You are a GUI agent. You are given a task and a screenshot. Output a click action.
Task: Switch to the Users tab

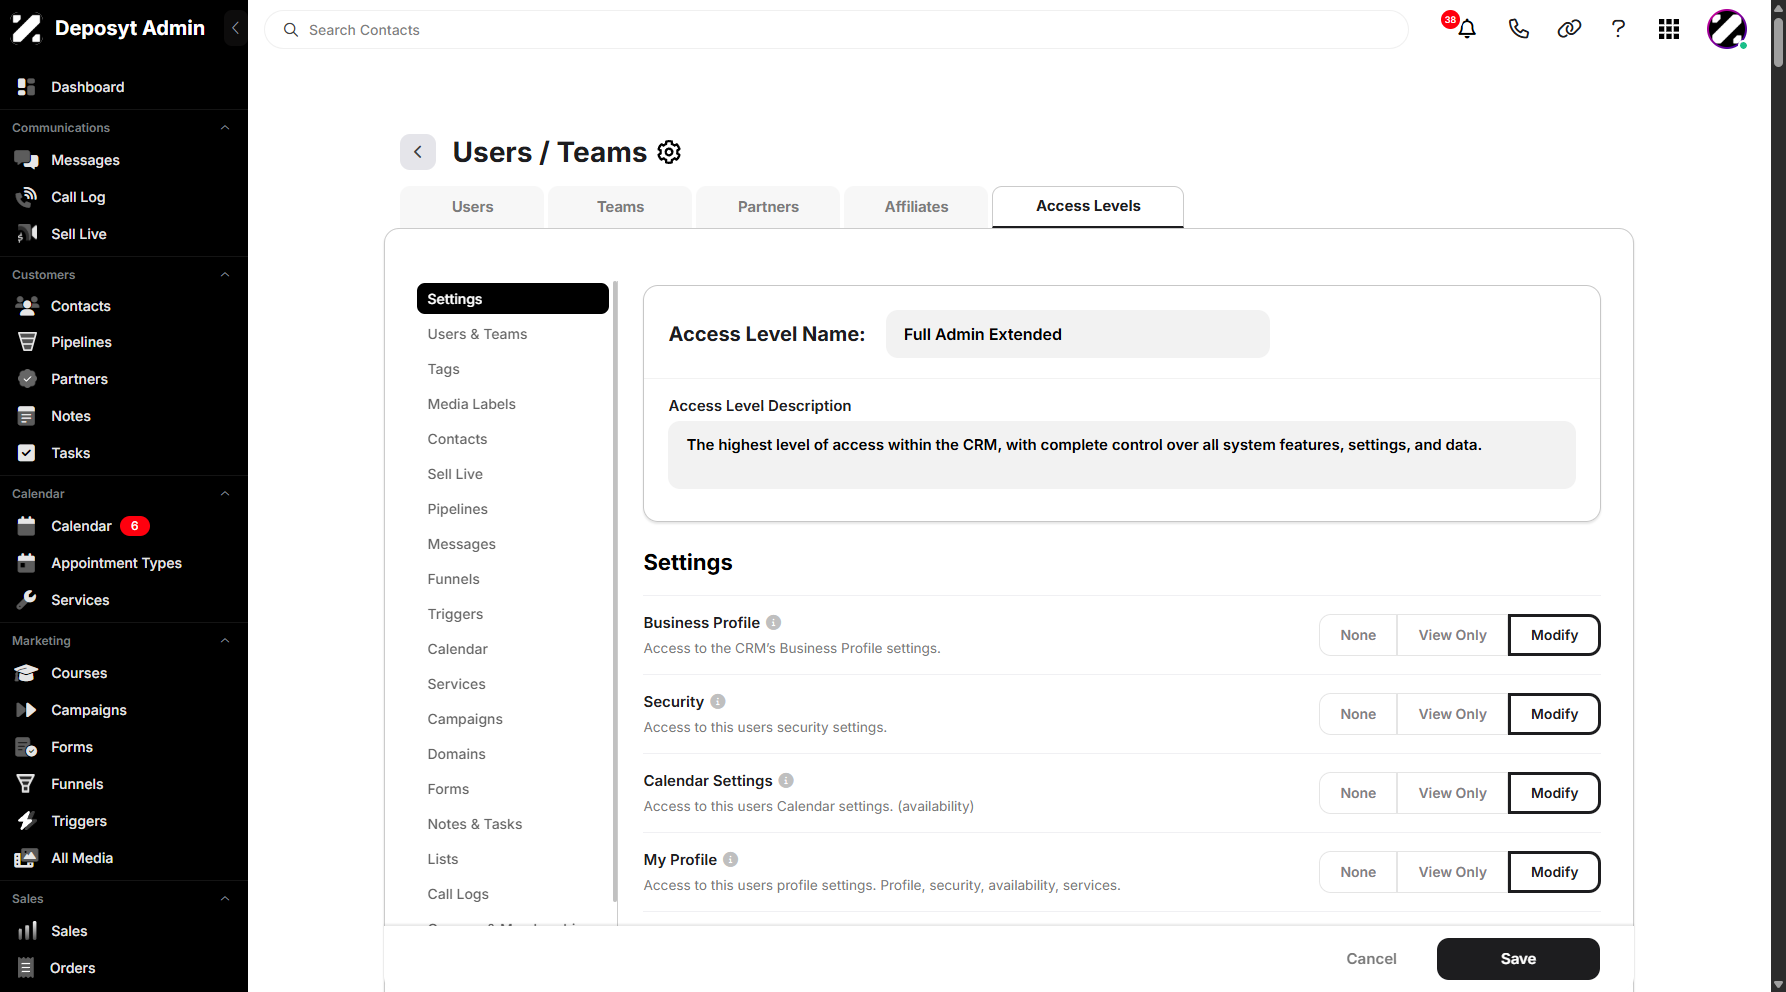click(472, 207)
